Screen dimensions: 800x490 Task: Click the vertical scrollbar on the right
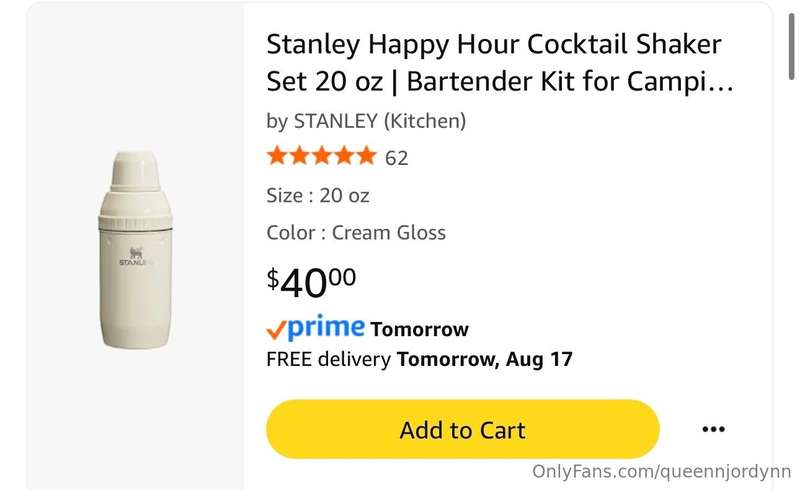(x=791, y=47)
